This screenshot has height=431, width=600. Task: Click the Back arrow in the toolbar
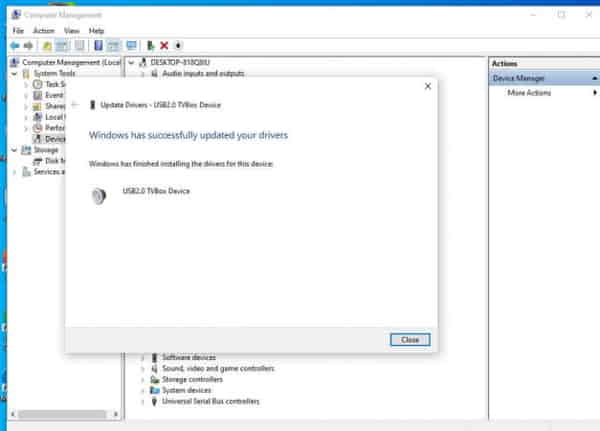click(15, 46)
